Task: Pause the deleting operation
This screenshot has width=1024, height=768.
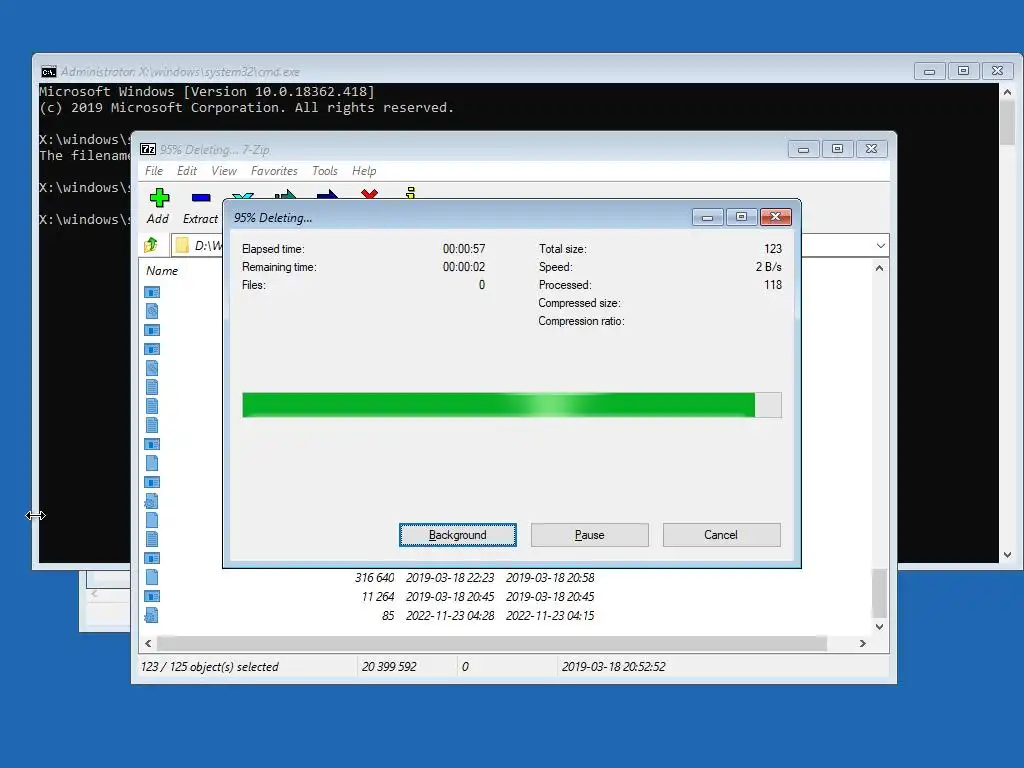Action: pyautogui.click(x=590, y=535)
